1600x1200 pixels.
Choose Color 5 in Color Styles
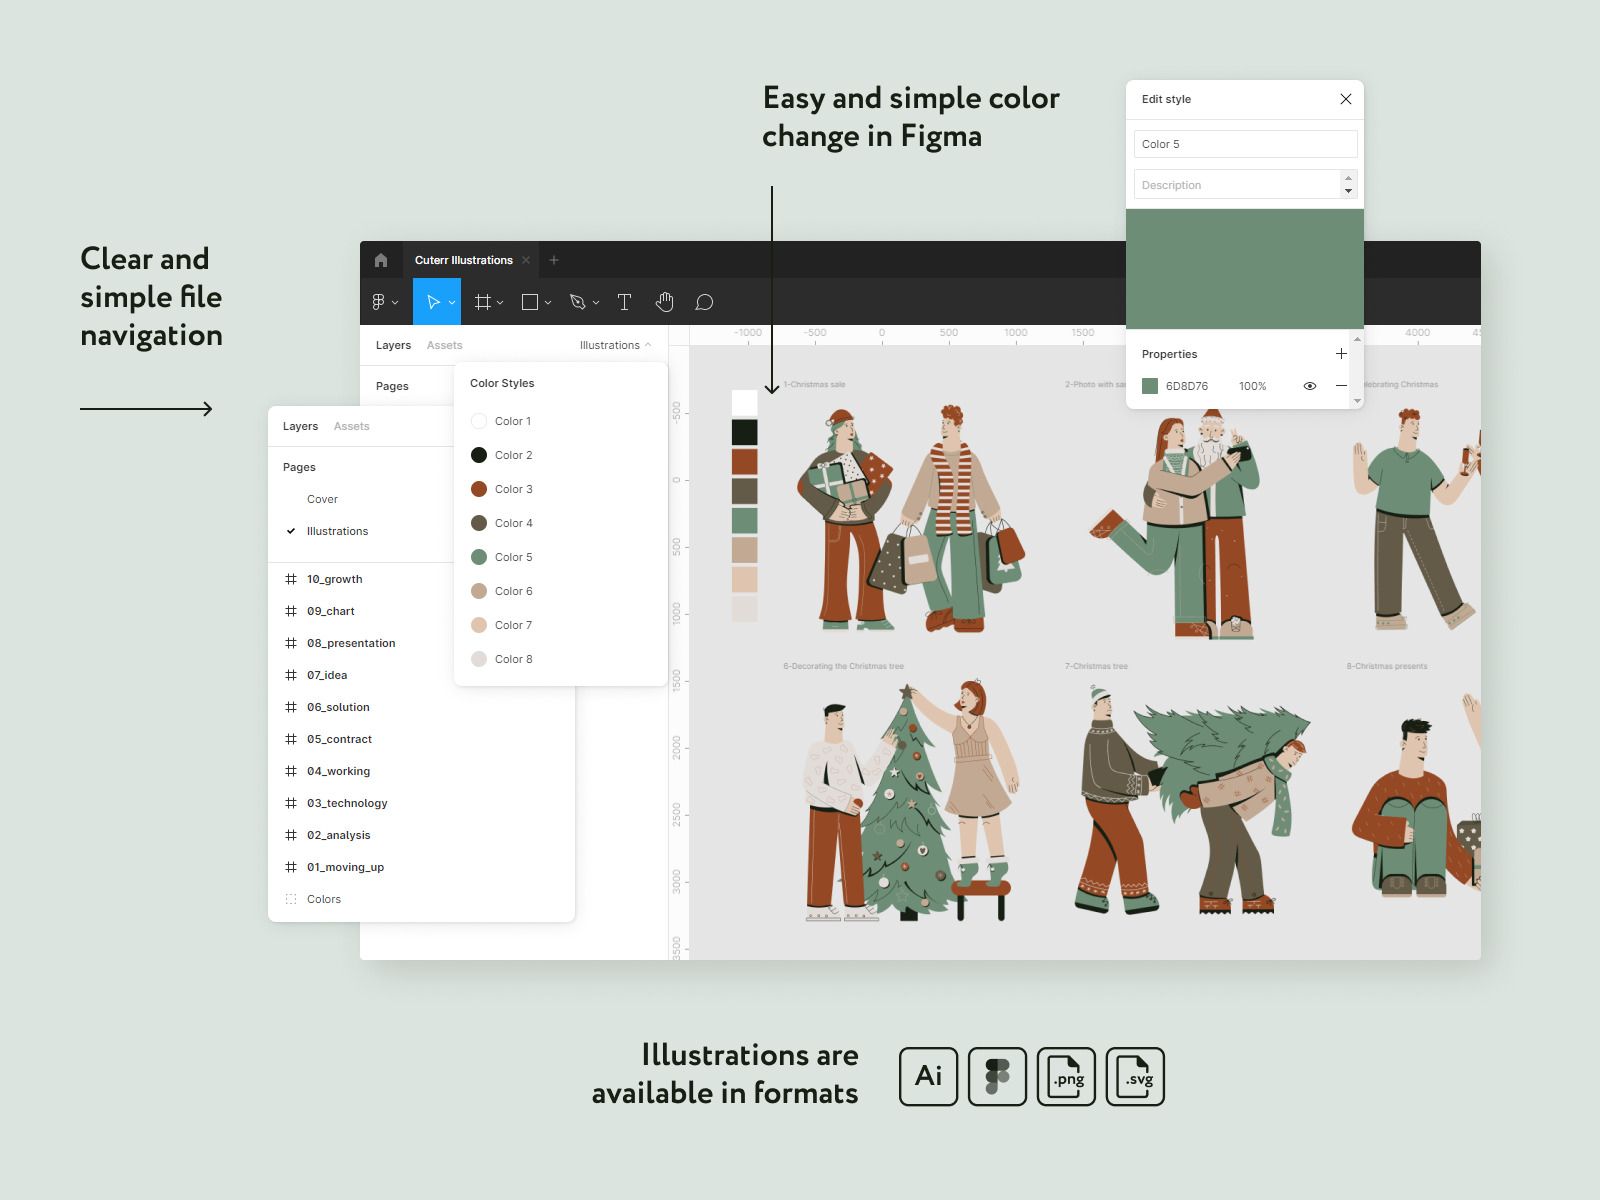513,557
